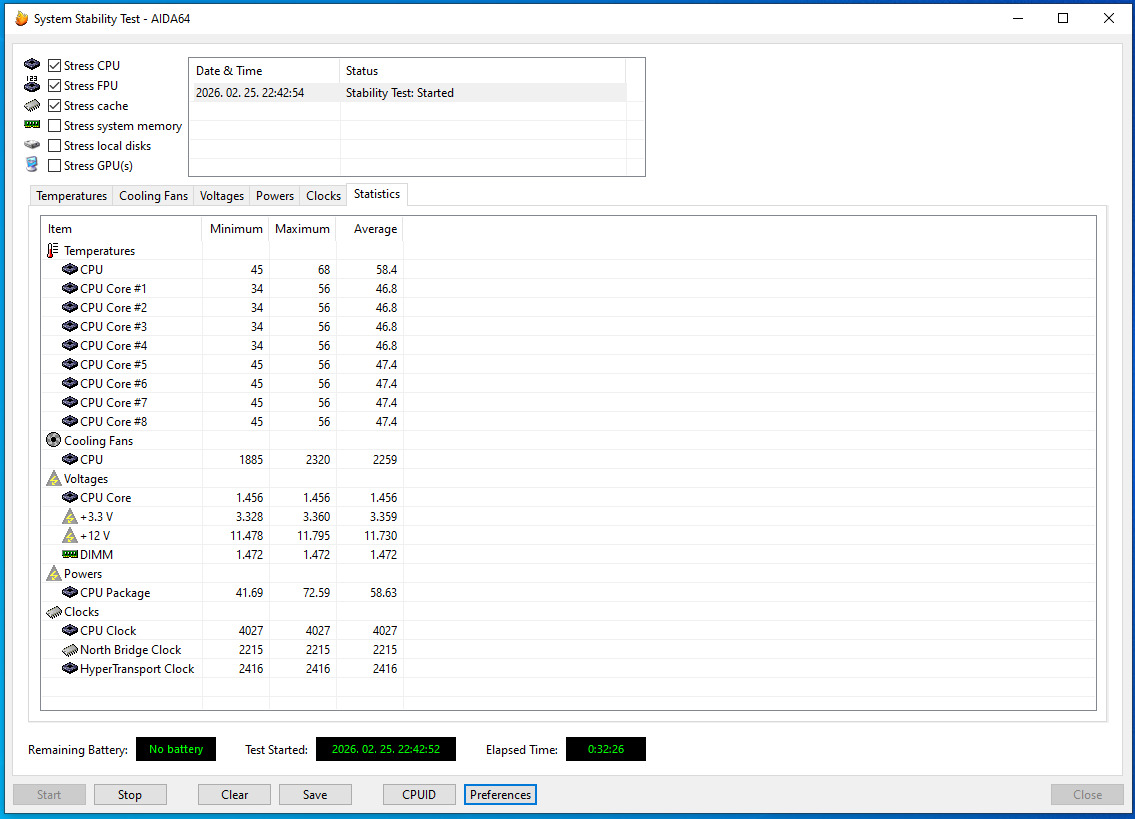Open the Preferences button
Image resolution: width=1135 pixels, height=819 pixels.
pos(500,794)
